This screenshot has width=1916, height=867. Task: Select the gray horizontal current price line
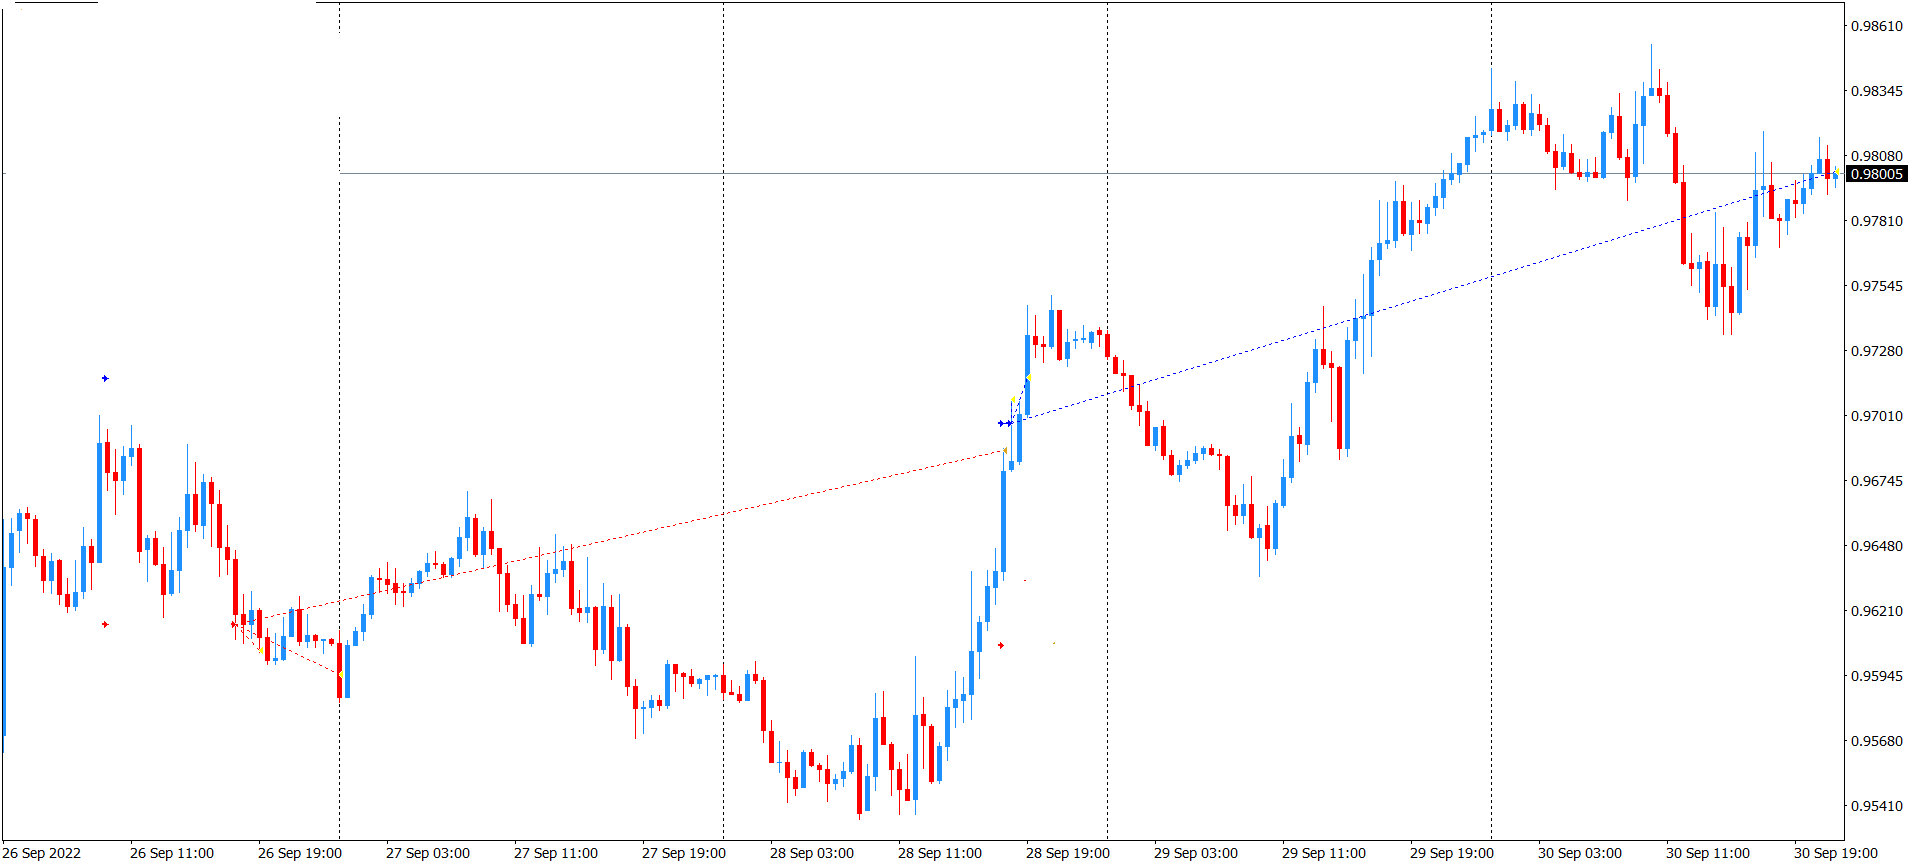[x=1092, y=174]
